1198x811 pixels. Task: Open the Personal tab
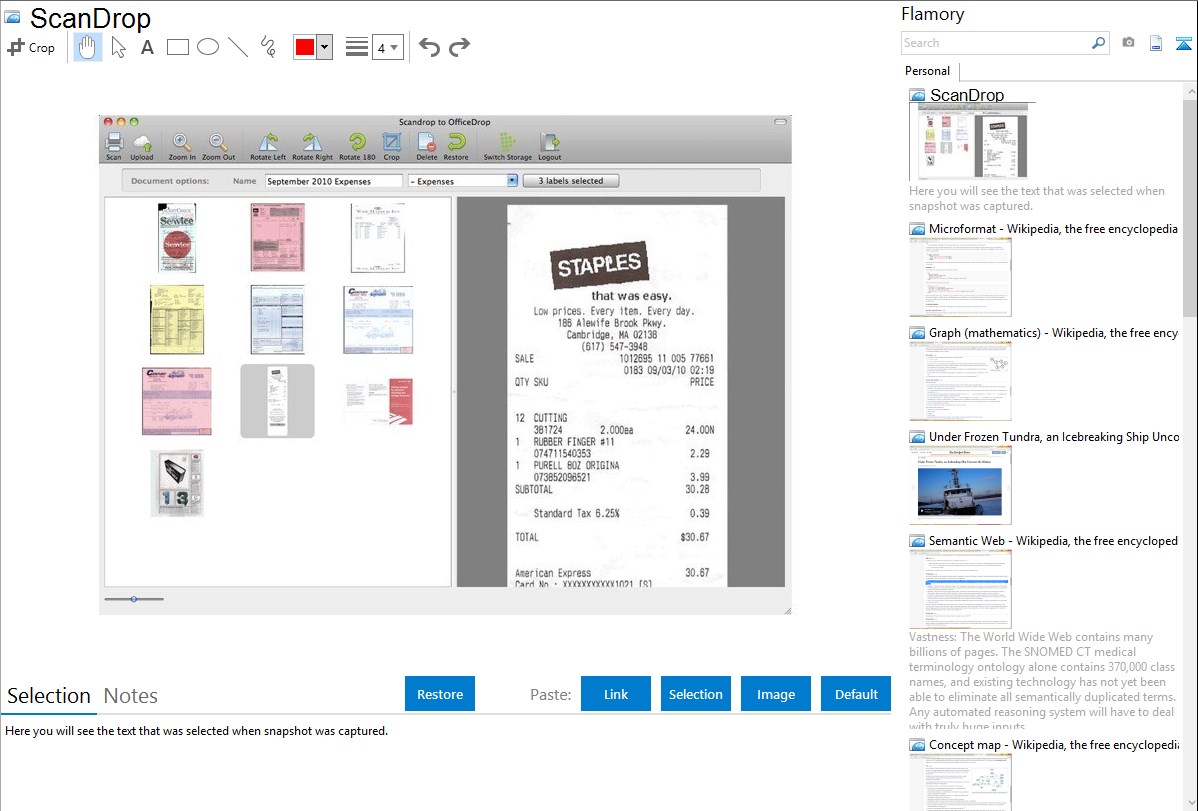[928, 71]
